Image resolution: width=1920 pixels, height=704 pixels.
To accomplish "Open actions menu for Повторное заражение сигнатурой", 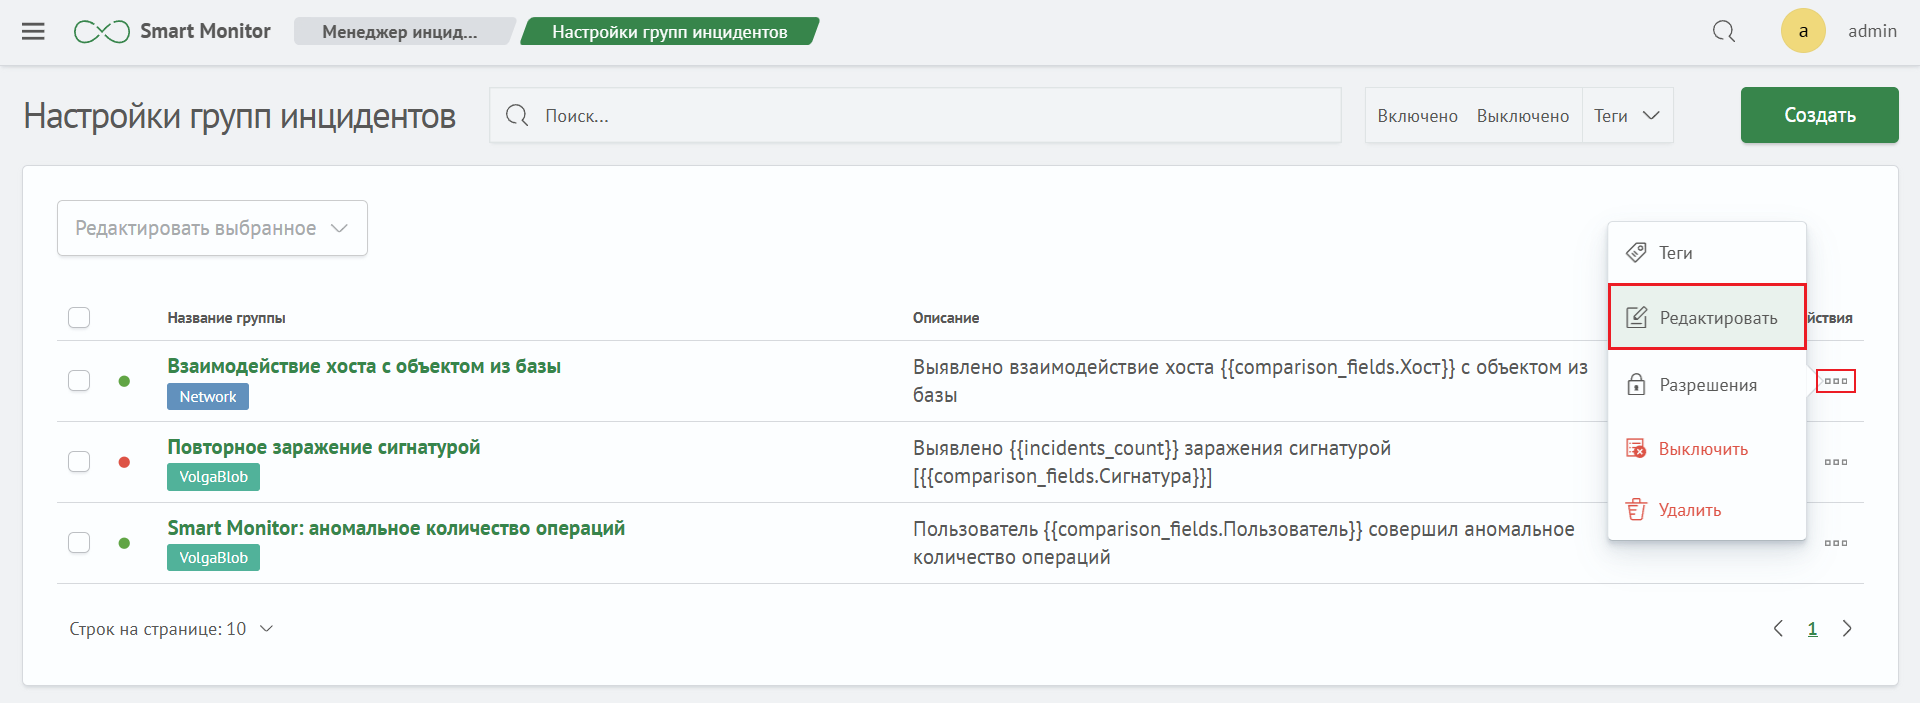I will pyautogui.click(x=1835, y=462).
